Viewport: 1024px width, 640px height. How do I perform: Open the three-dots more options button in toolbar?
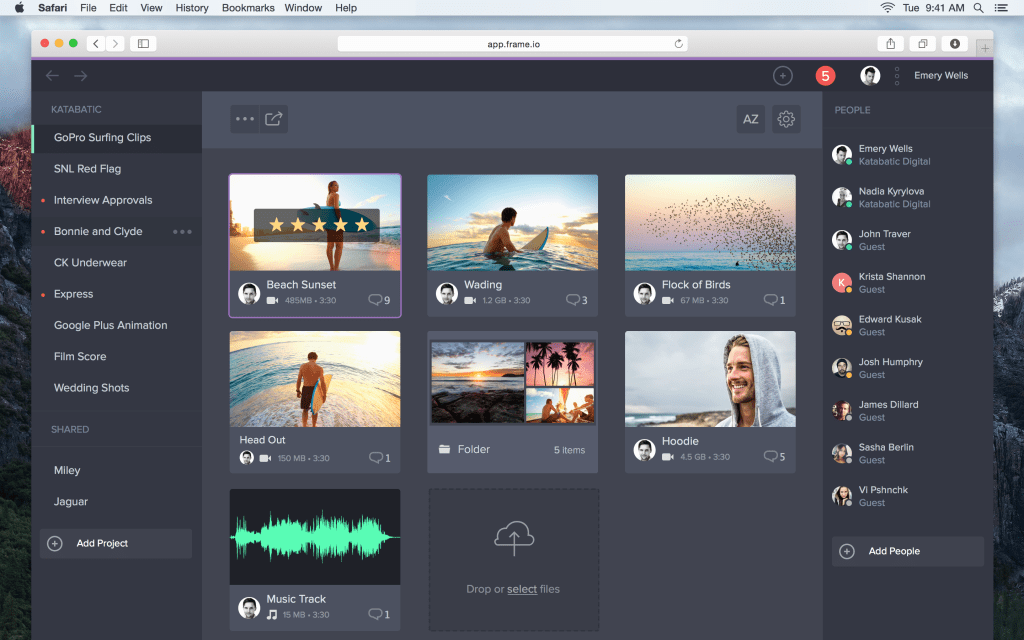(245, 119)
